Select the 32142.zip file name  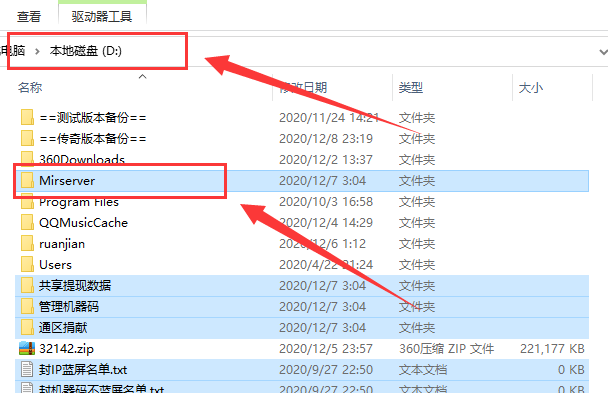(66, 349)
